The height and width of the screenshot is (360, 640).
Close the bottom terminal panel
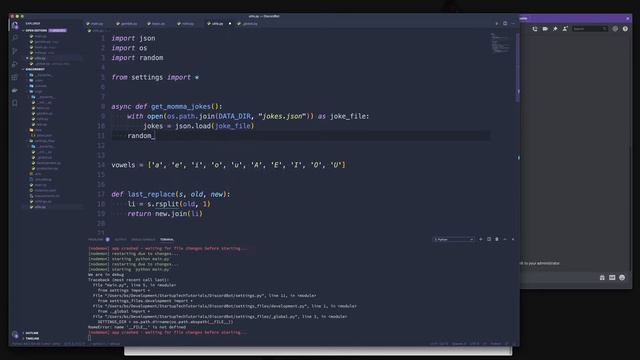[x=513, y=239]
